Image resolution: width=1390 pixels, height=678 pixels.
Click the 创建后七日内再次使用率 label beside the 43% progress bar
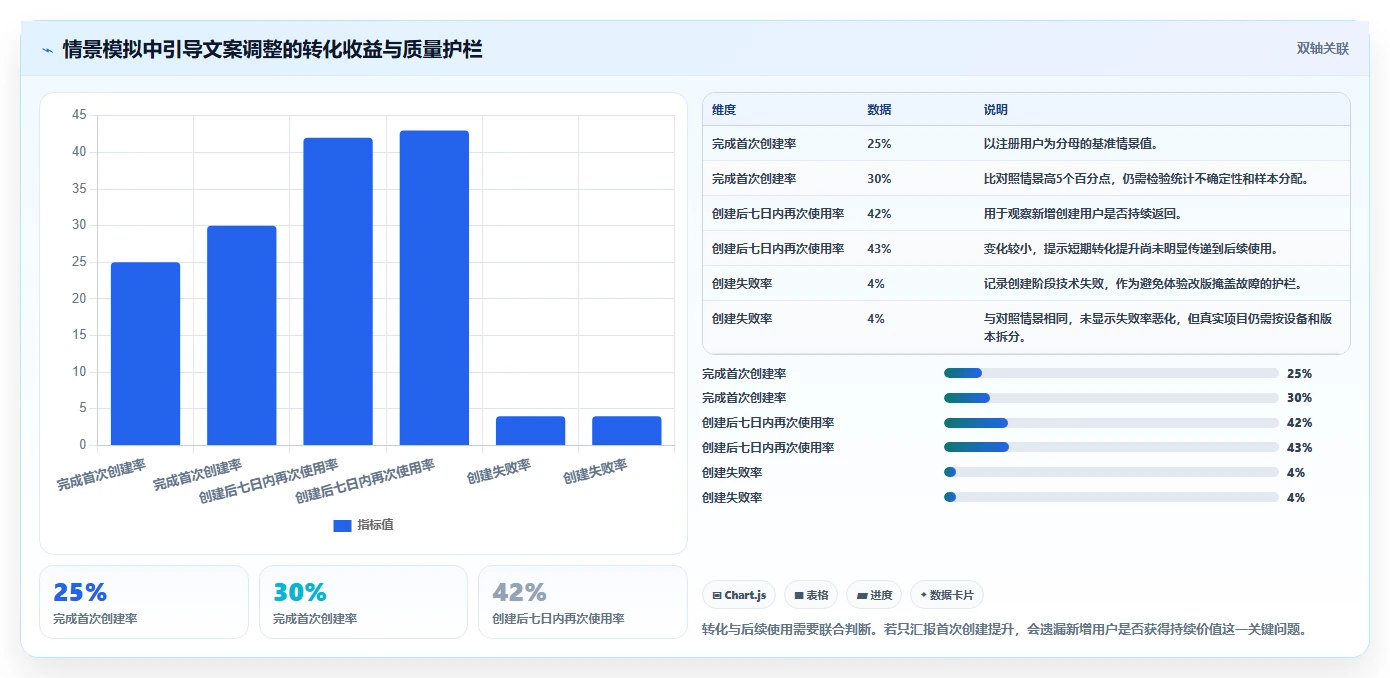(x=768, y=448)
